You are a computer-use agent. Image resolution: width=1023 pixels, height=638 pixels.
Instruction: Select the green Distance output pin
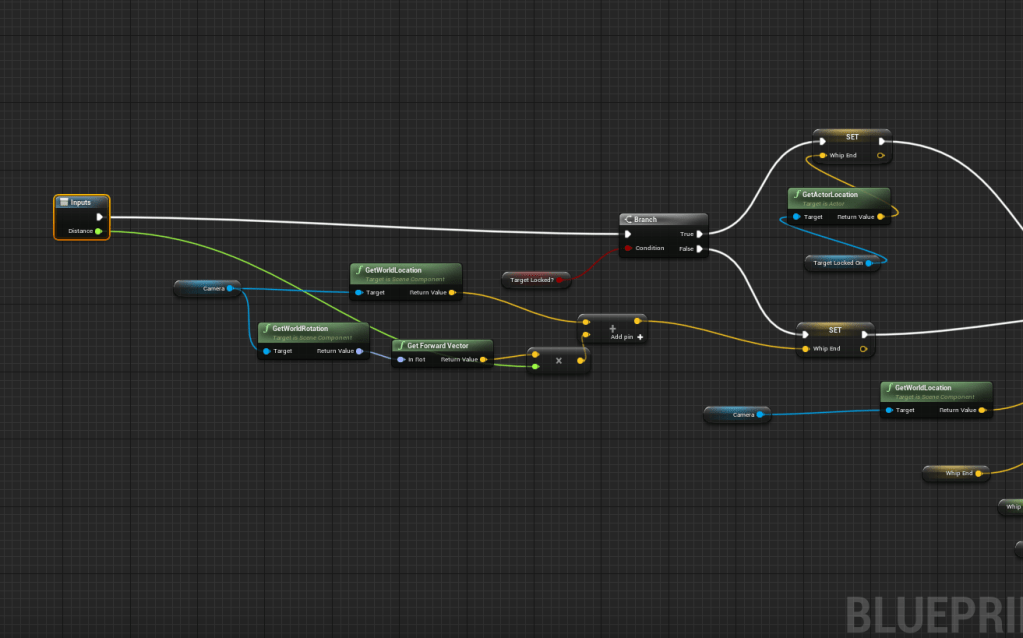click(x=98, y=231)
